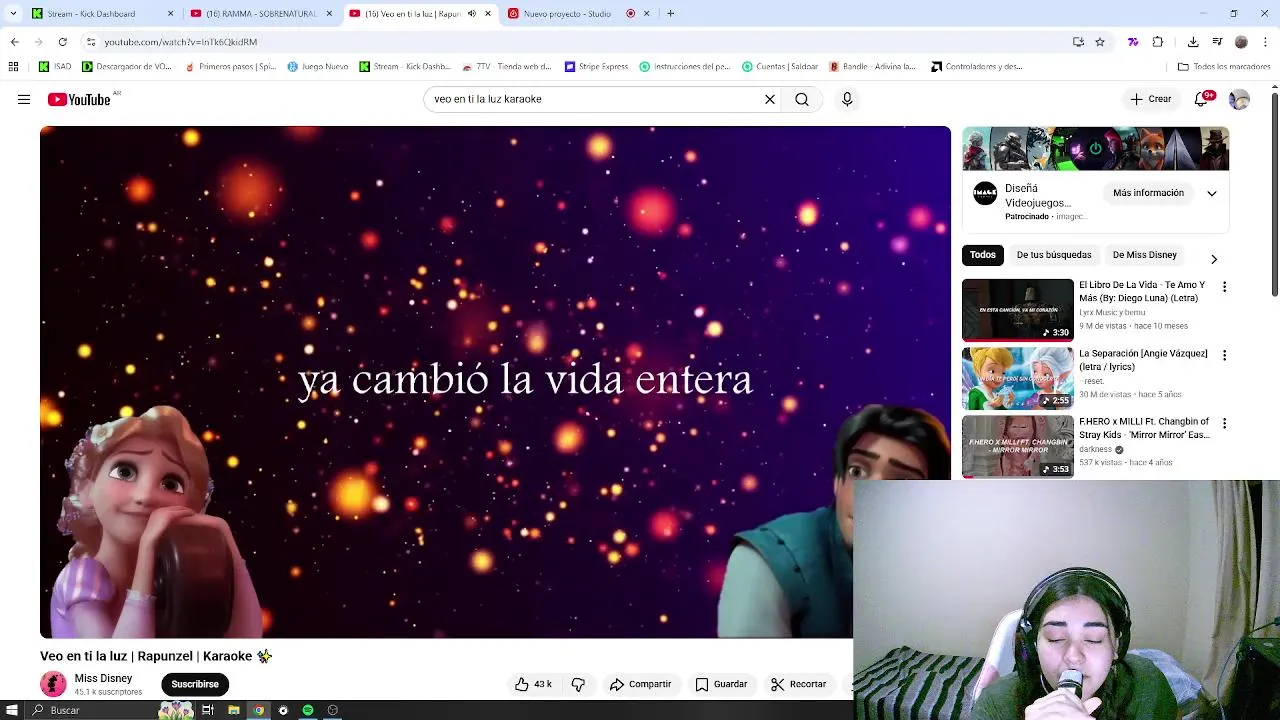Open a new browser tab
This screenshot has height=720, width=1280.
tap(670, 13)
